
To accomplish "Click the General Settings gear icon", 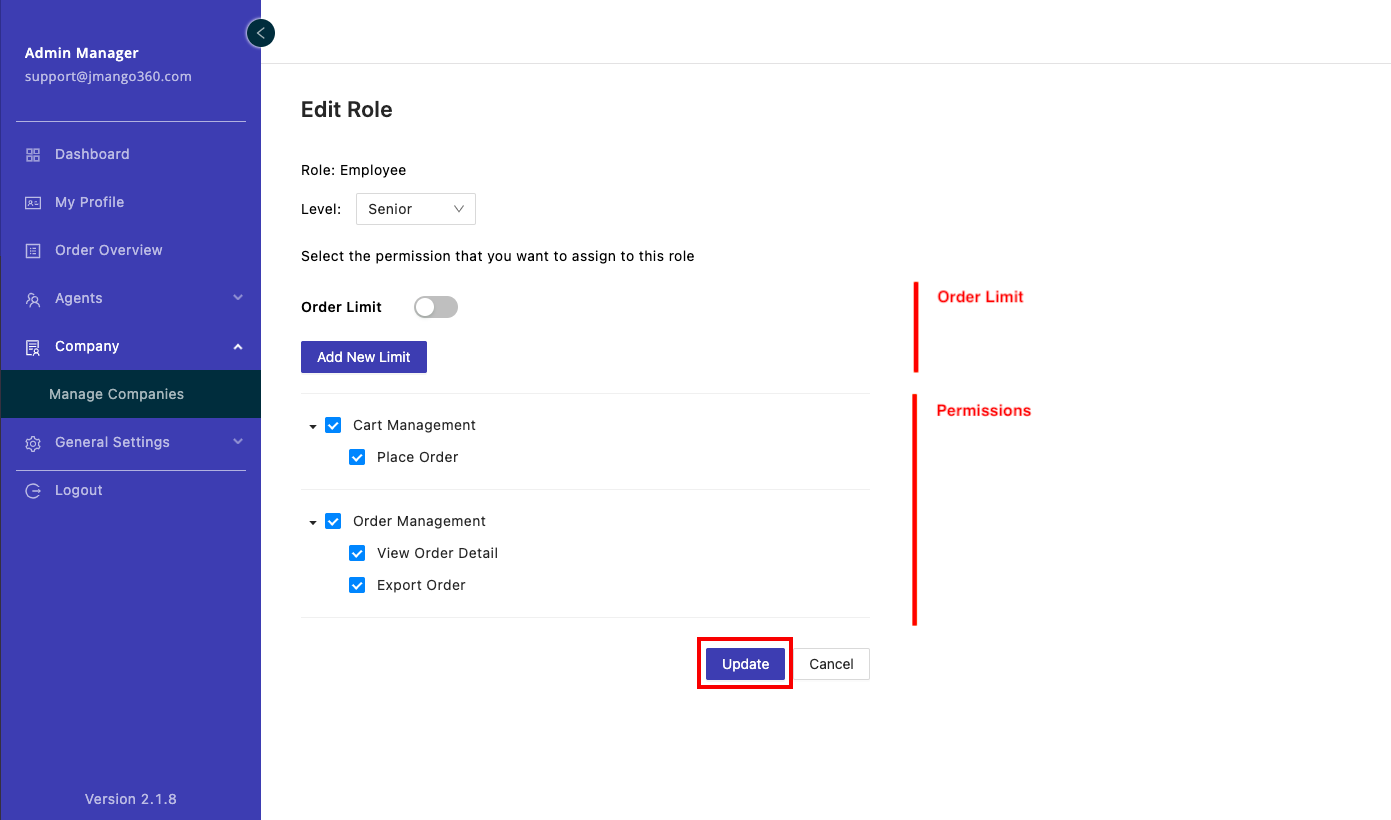I will (x=33, y=443).
